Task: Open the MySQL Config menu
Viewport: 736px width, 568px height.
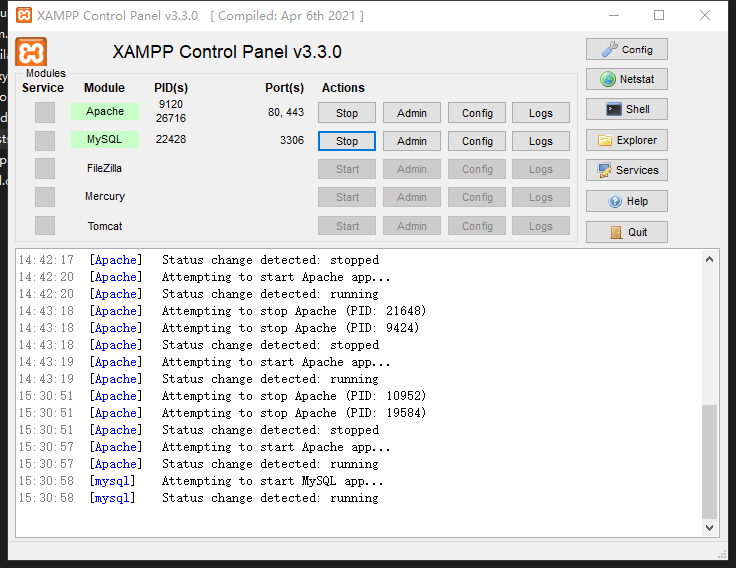Action: pos(477,141)
